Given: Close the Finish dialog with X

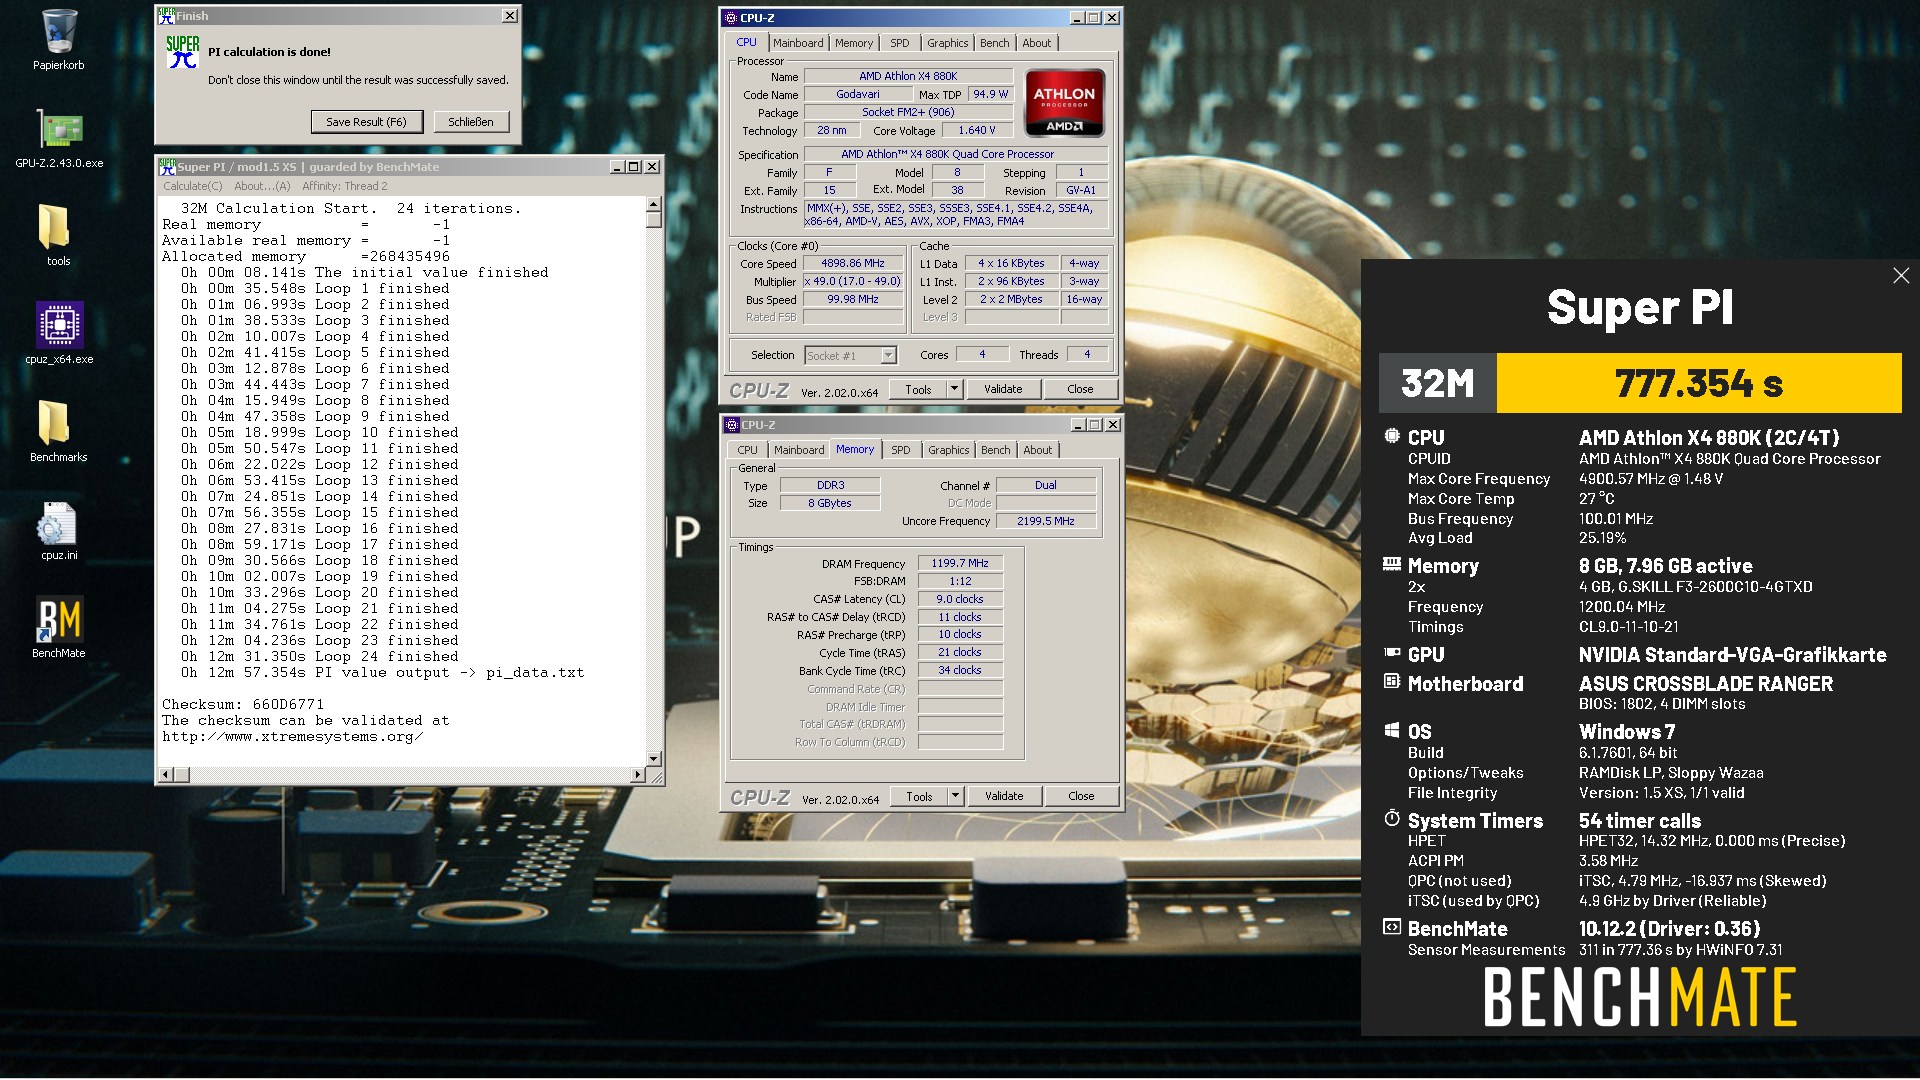Looking at the screenshot, I should [x=510, y=16].
